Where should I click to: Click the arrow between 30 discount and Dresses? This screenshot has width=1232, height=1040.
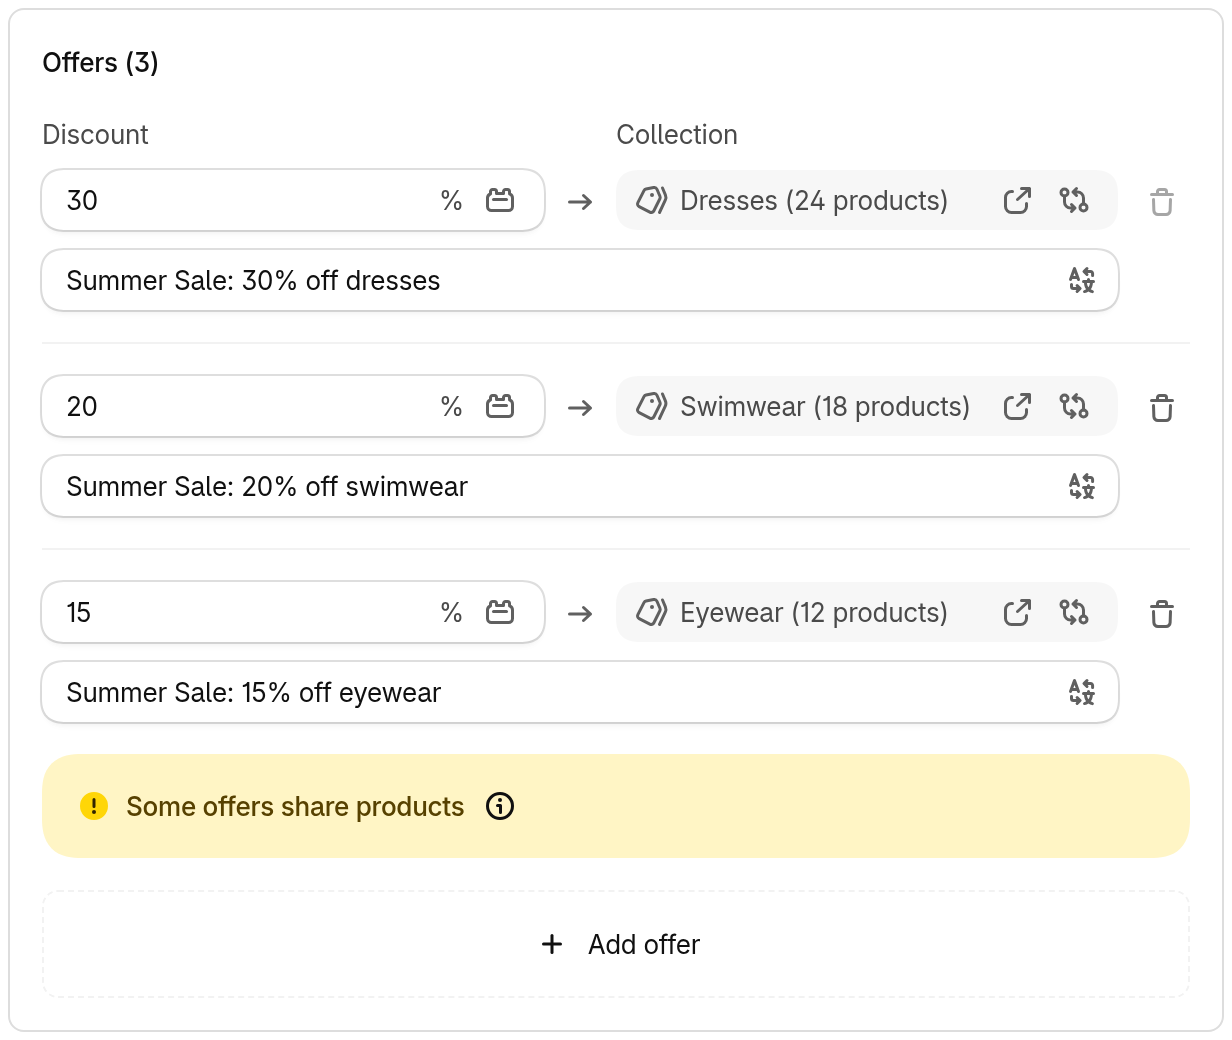pyautogui.click(x=580, y=202)
